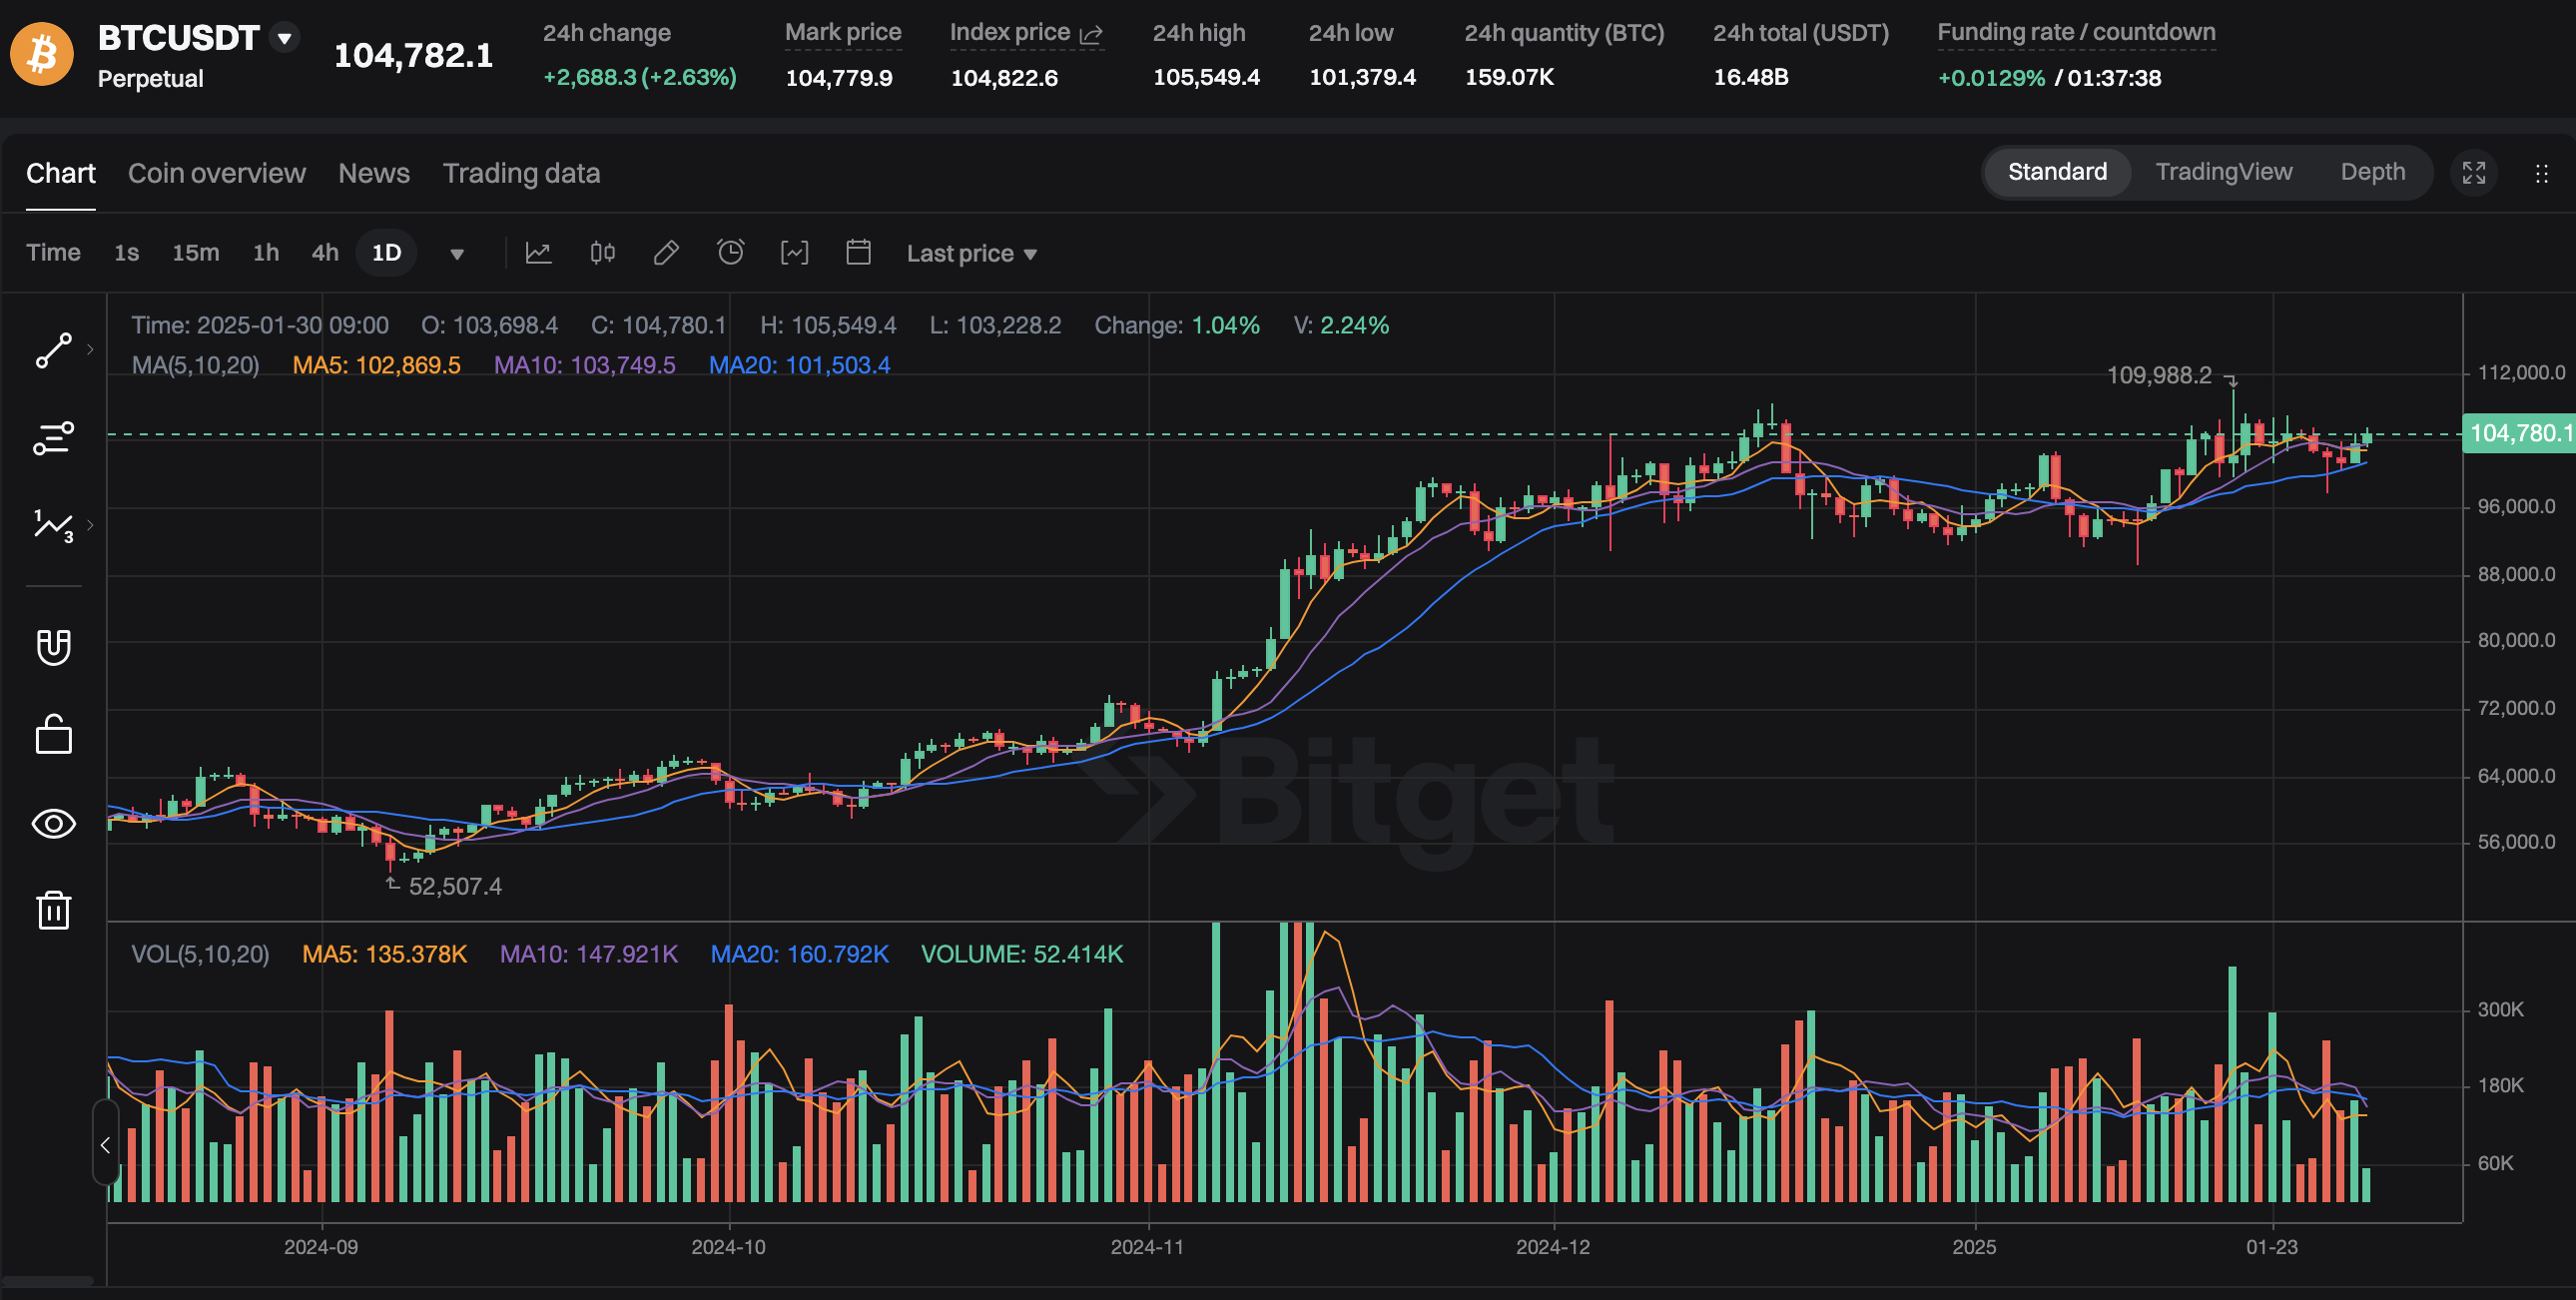Click the candlestick chart type icon
Image resolution: width=2576 pixels, height=1300 pixels.
(602, 253)
